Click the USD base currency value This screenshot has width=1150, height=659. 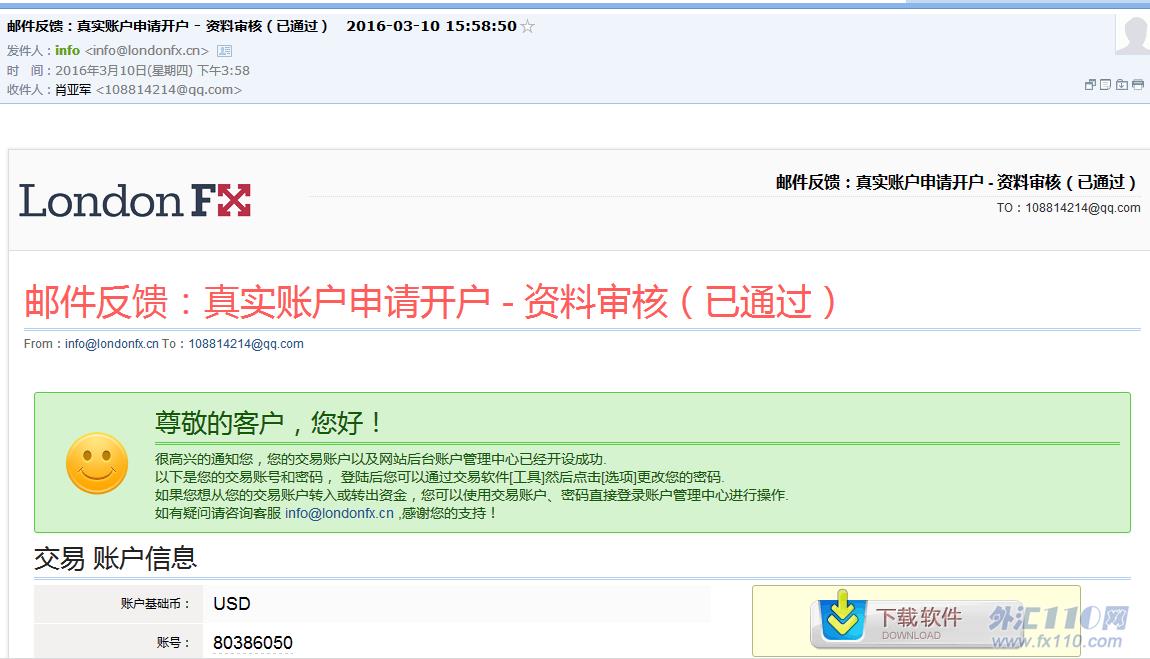pos(232,604)
